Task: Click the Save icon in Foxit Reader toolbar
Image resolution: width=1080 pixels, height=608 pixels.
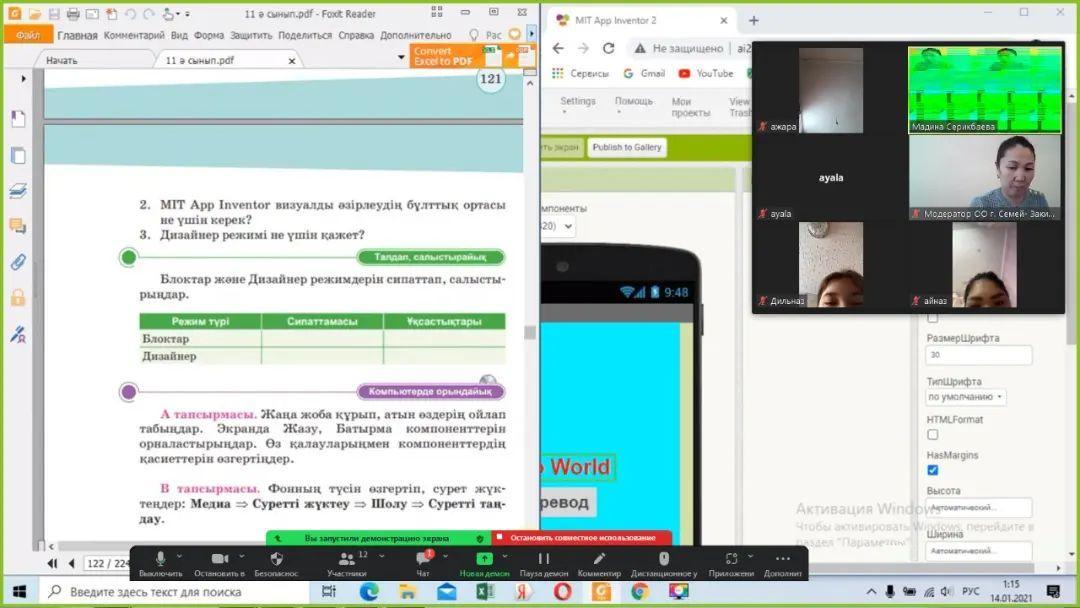Action: [x=54, y=14]
